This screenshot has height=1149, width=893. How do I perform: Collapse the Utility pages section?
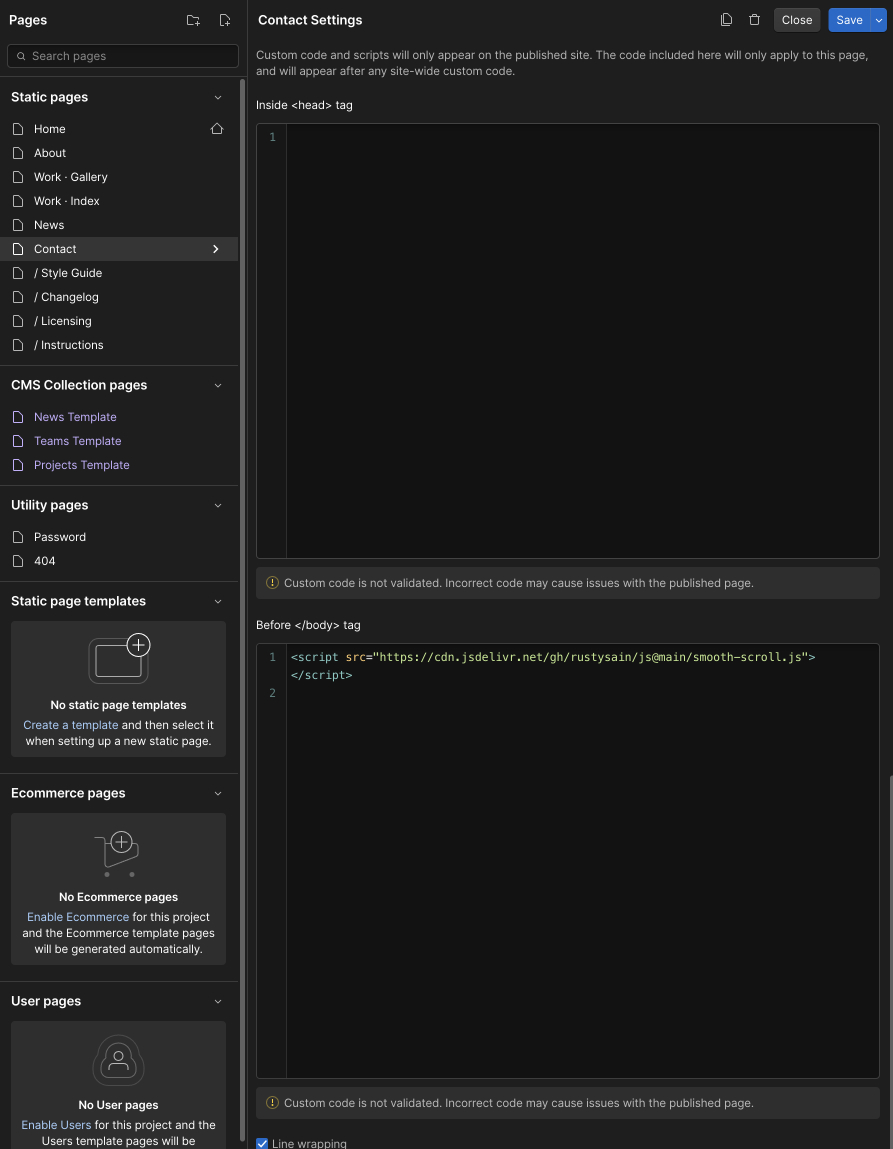pos(218,506)
